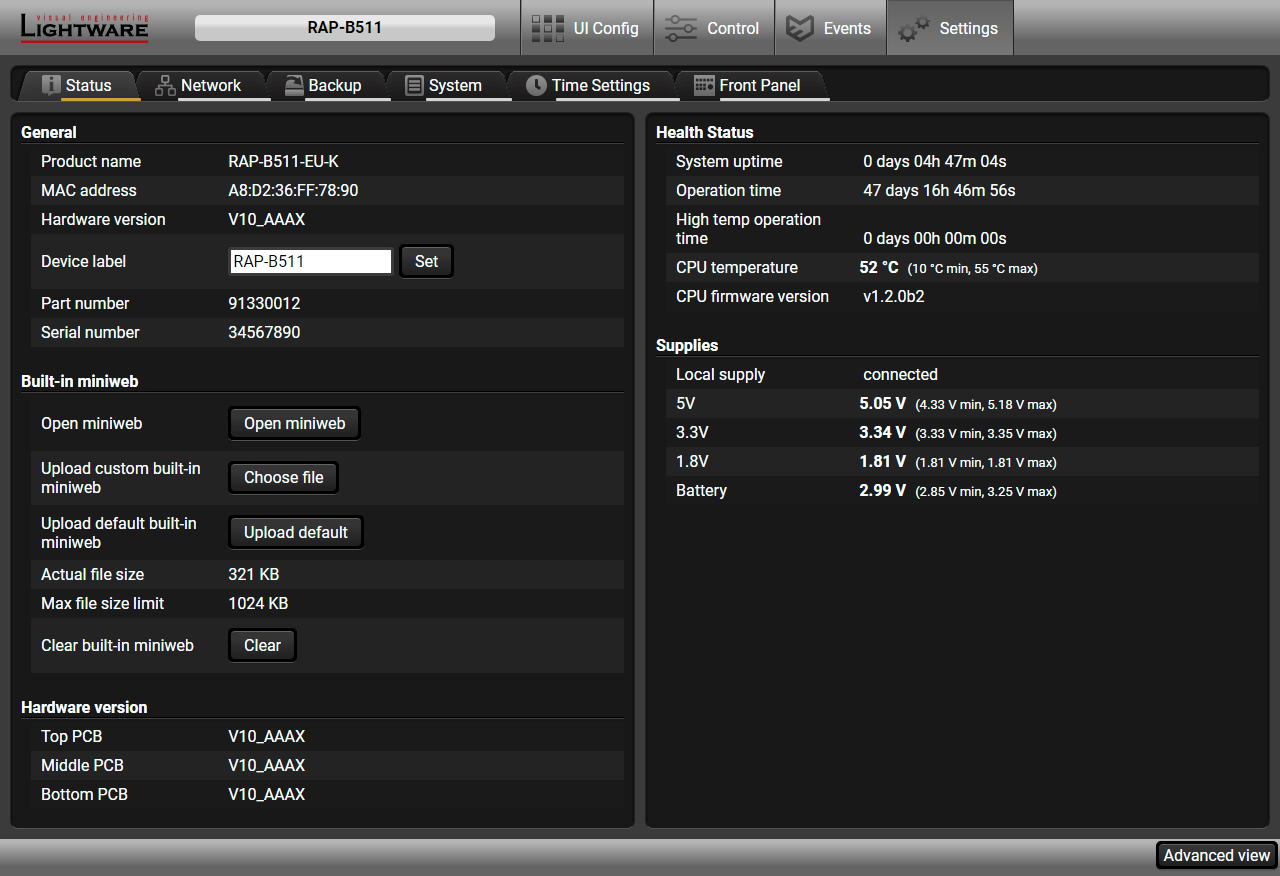Click the System tab list icon
The width and height of the screenshot is (1280, 876).
point(414,86)
